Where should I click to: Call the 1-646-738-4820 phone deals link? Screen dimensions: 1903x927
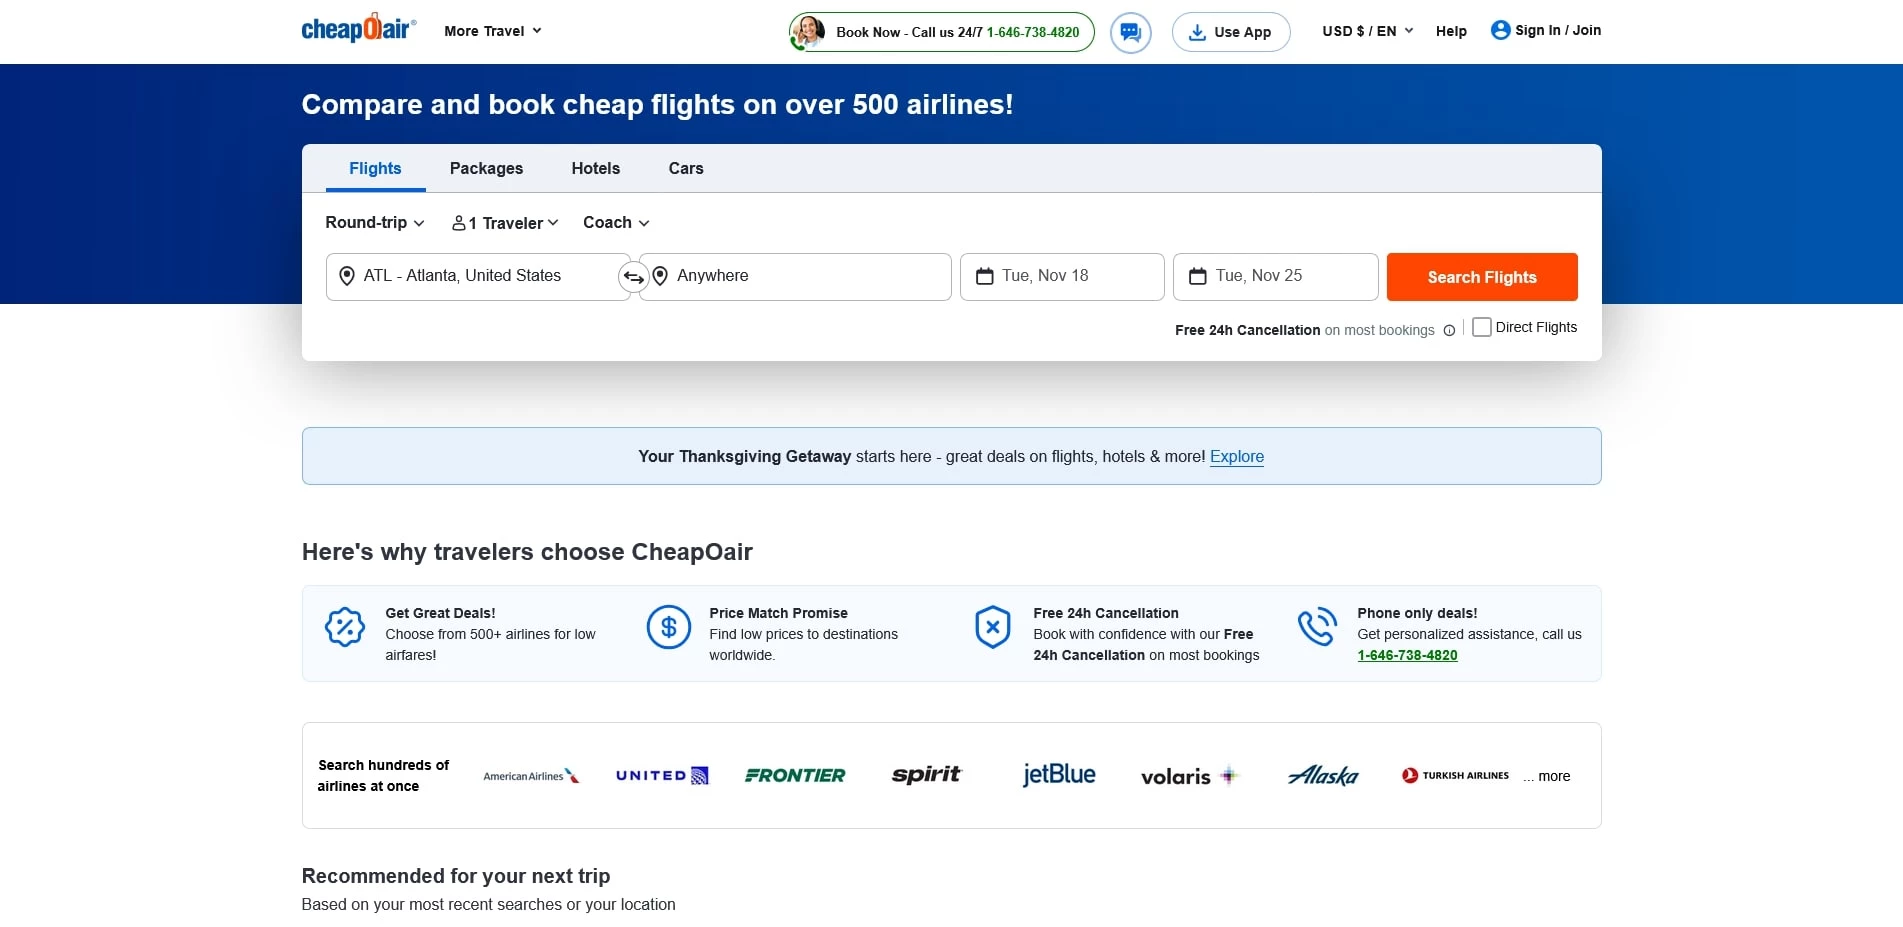pos(1407,655)
